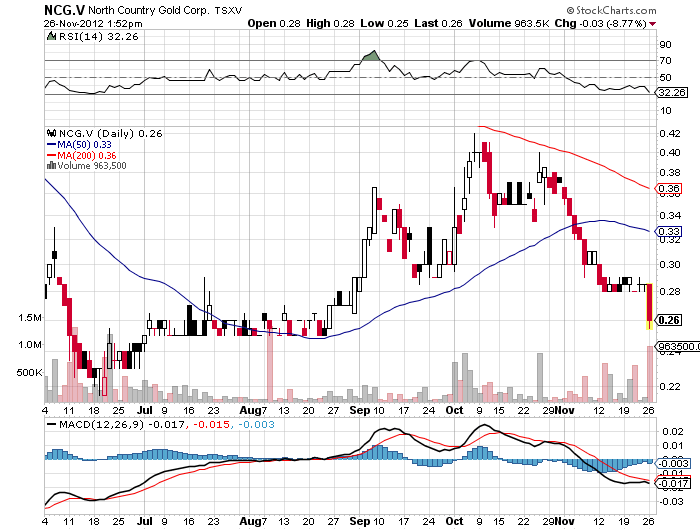
Task: Click the 500K volume axis label
Action: (30, 372)
